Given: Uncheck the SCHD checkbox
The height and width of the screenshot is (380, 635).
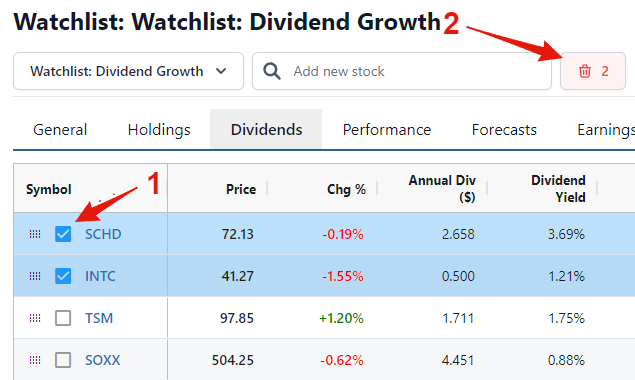Looking at the screenshot, I should pyautogui.click(x=63, y=234).
